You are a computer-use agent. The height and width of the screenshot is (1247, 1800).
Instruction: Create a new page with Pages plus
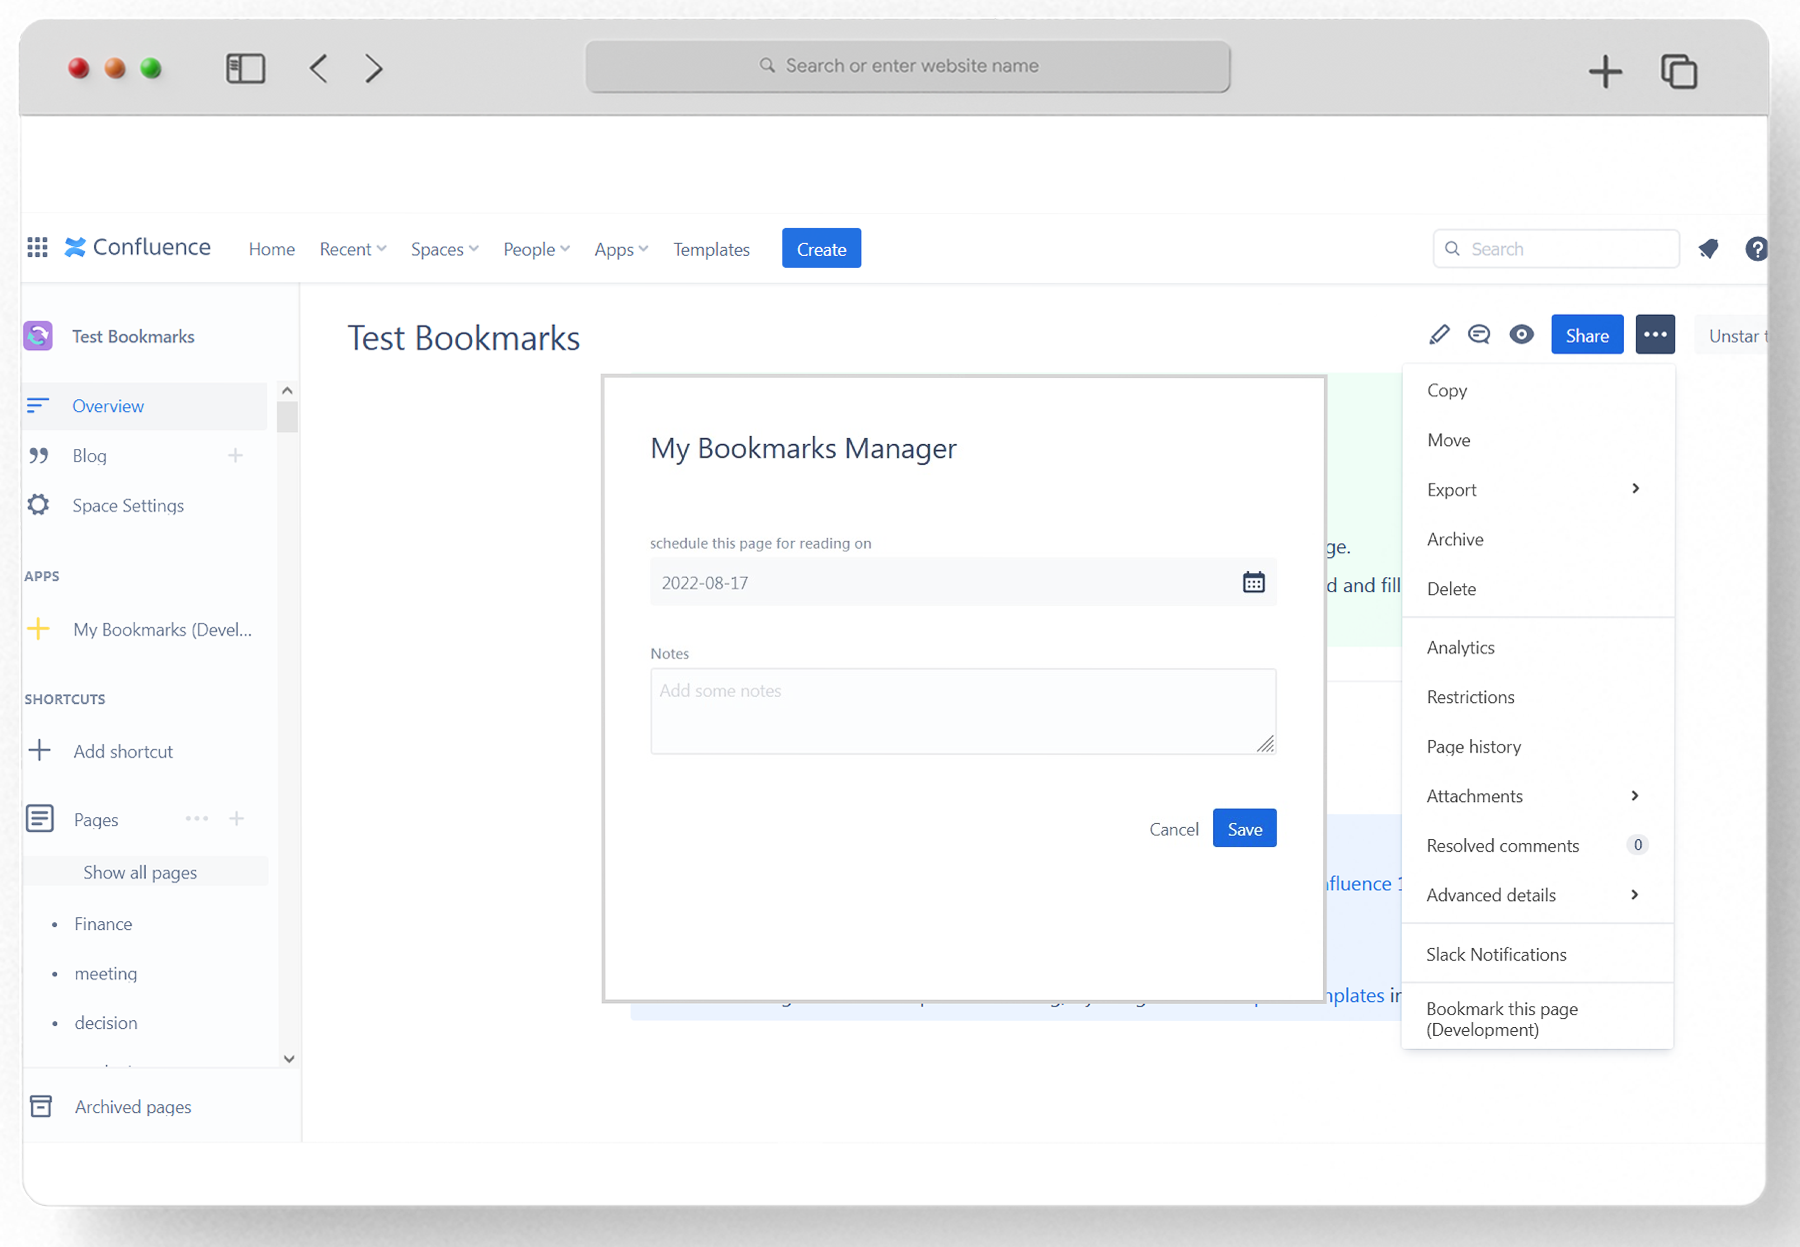click(x=236, y=818)
